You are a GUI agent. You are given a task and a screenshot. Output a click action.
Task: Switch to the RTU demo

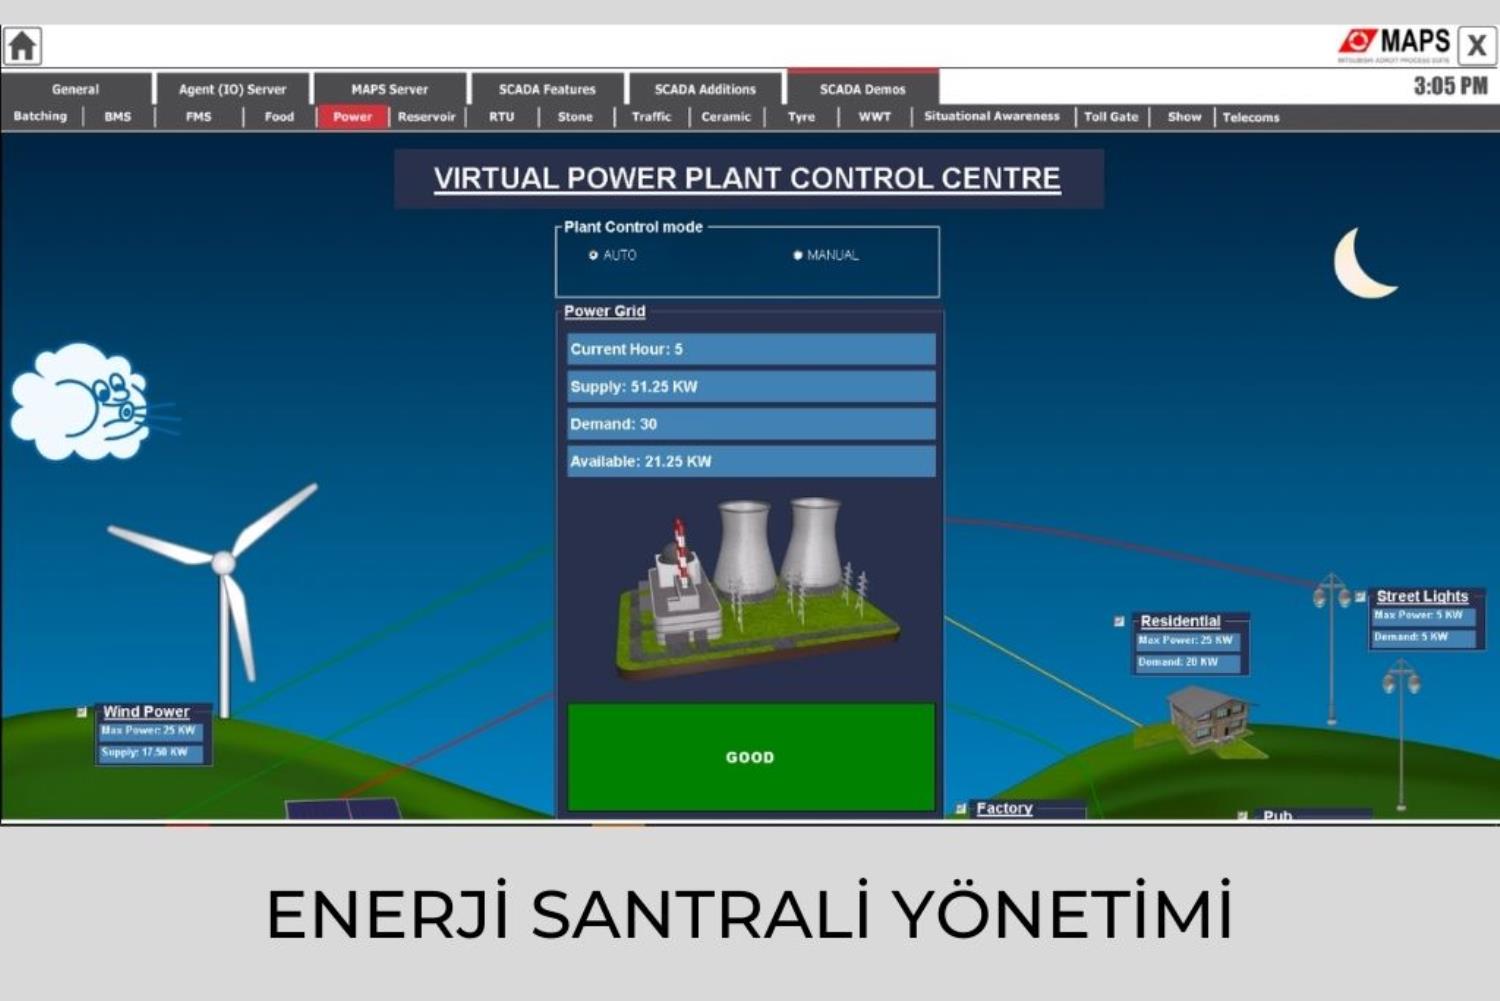coord(502,116)
